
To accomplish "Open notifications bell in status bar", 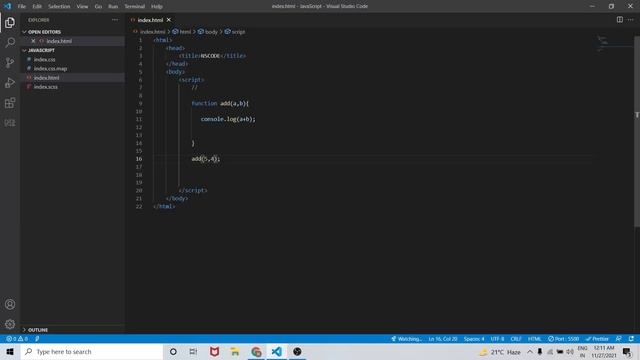I will click(x=631, y=339).
